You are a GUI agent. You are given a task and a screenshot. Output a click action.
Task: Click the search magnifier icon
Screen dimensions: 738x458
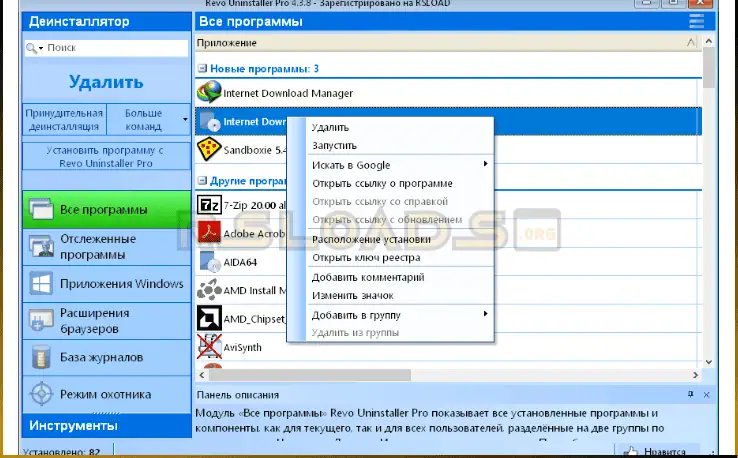click(x=31, y=48)
